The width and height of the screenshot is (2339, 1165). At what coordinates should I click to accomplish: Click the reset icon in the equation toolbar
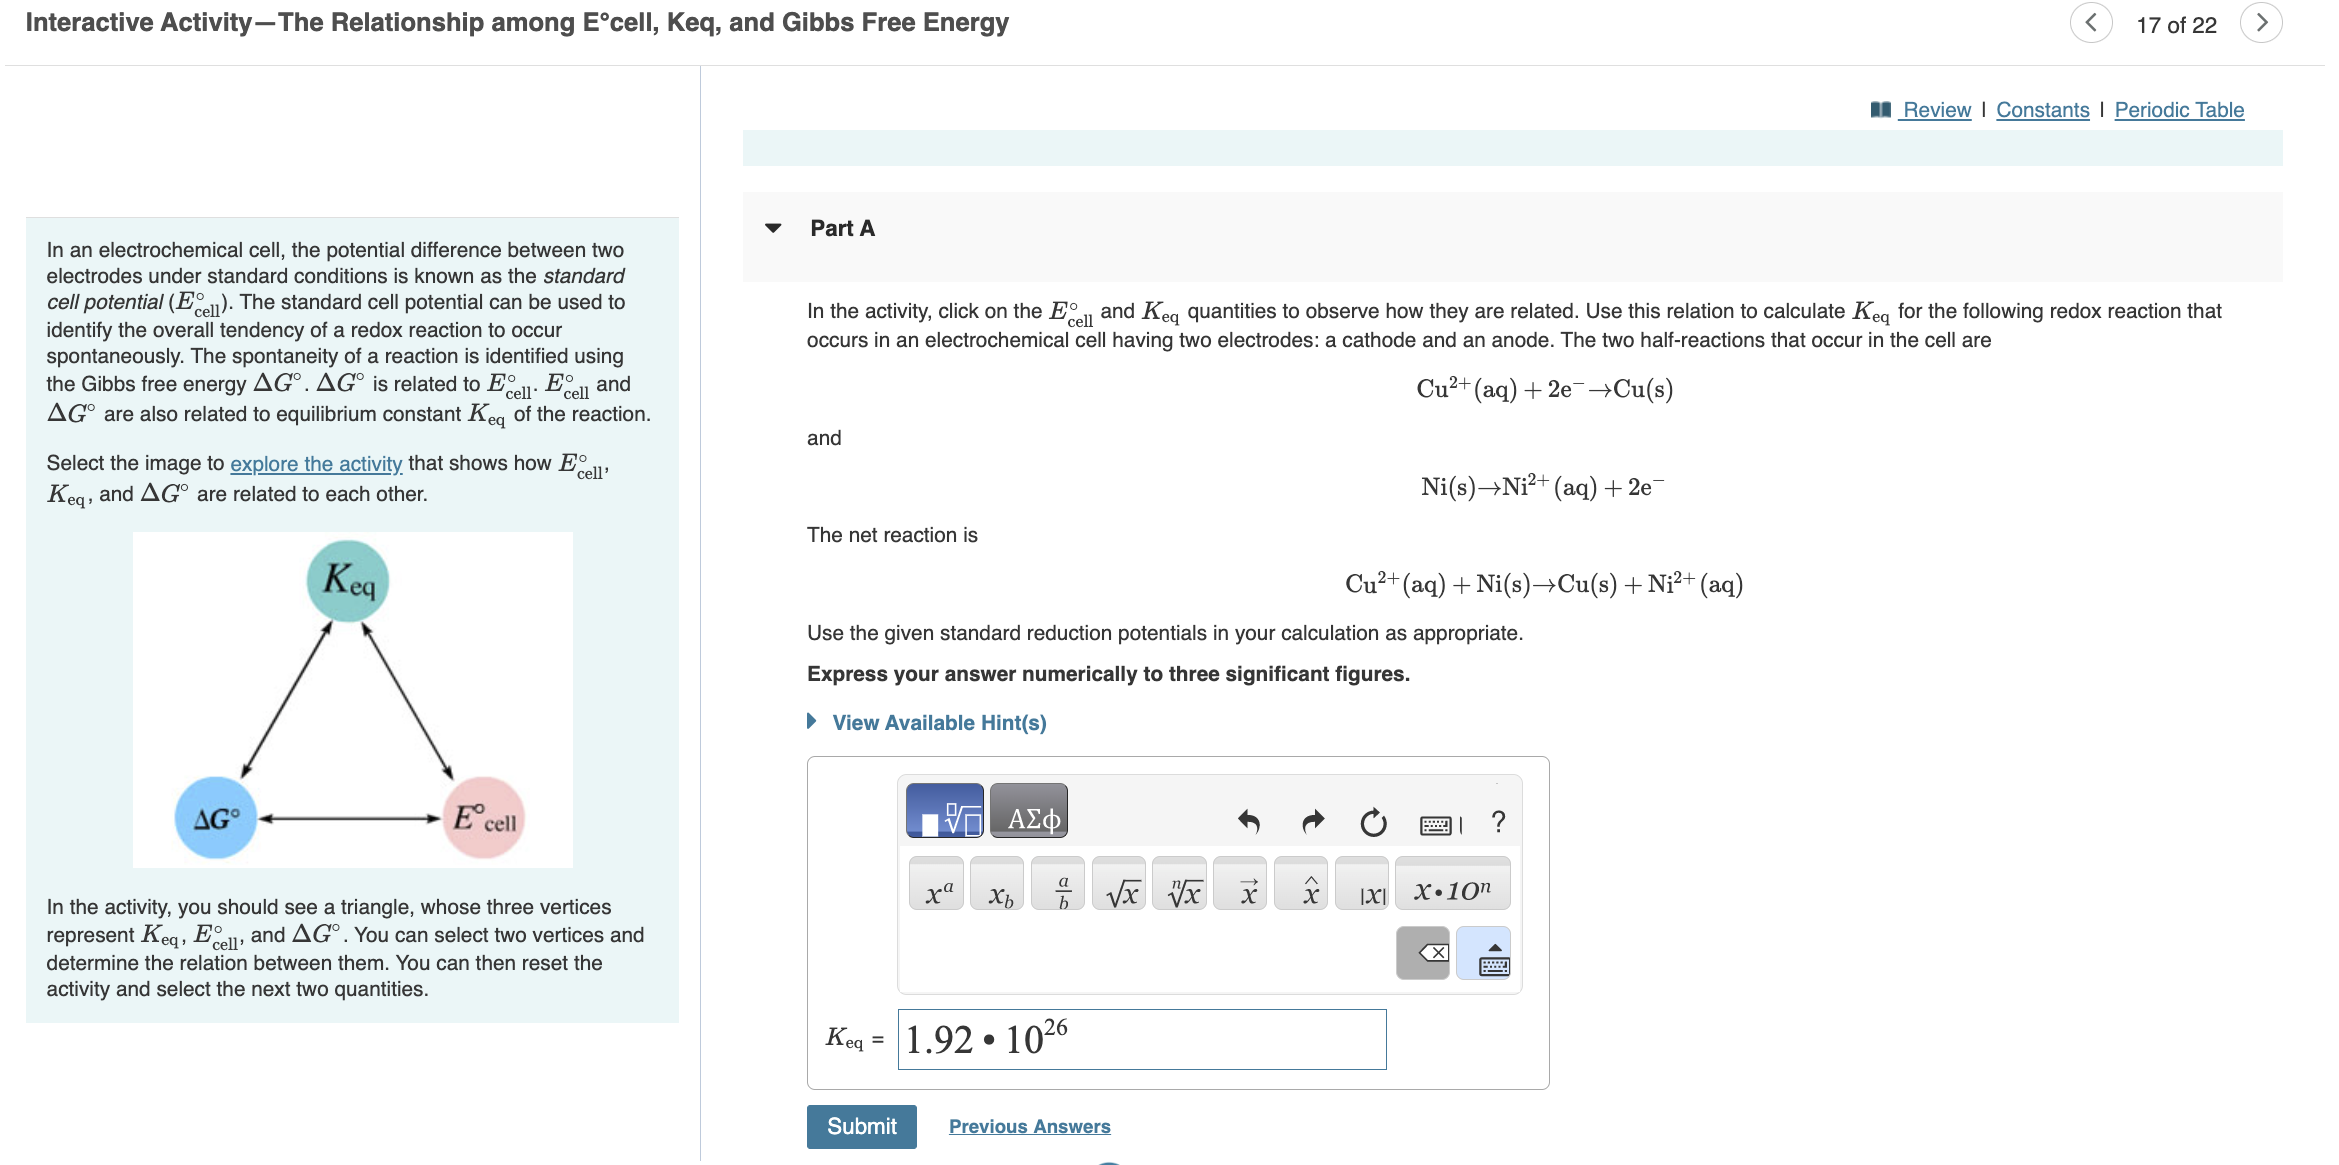[x=1373, y=822]
